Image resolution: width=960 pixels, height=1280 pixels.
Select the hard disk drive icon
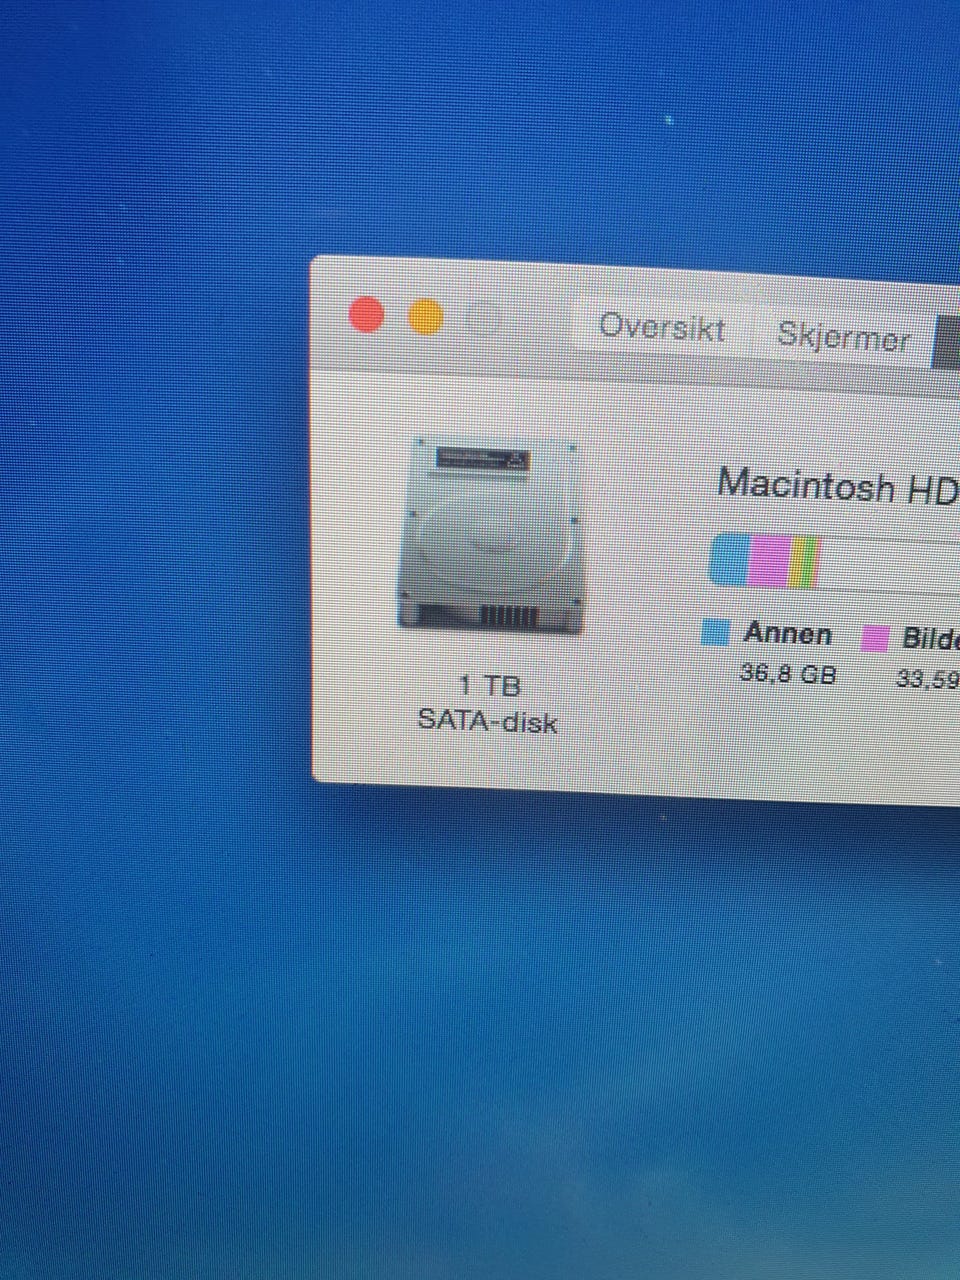[491, 536]
